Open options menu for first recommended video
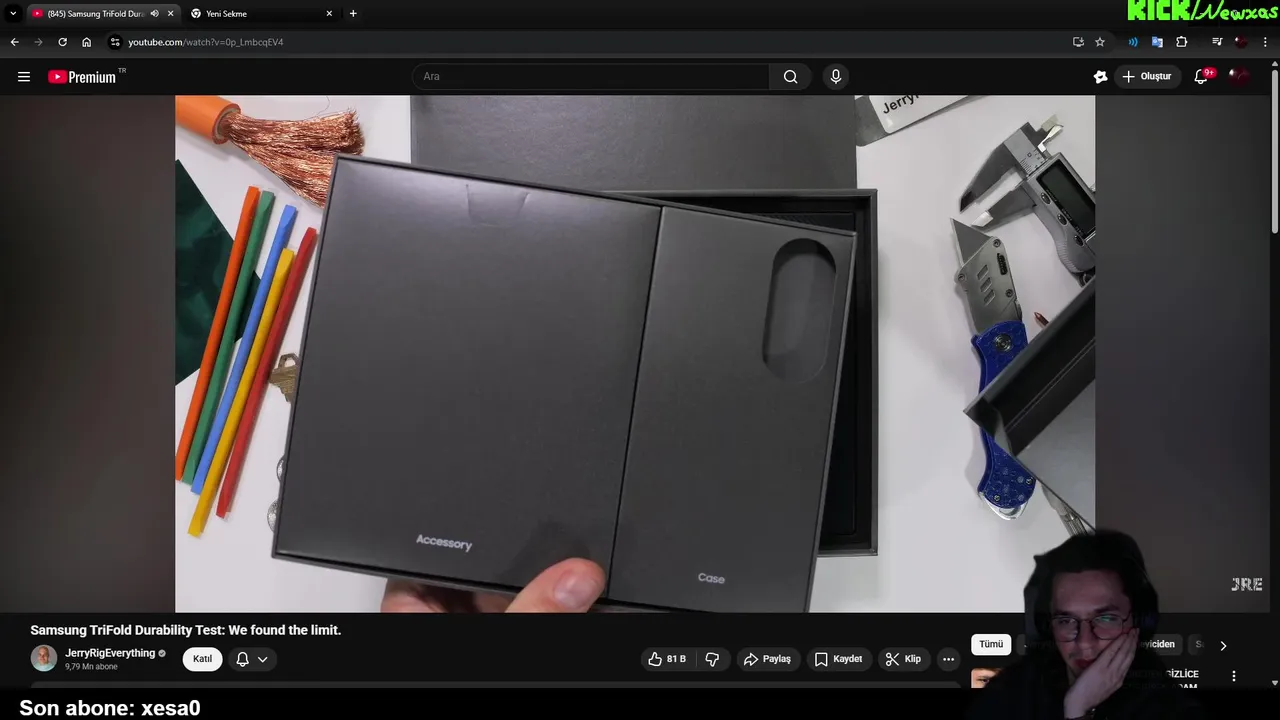 click(x=1234, y=676)
